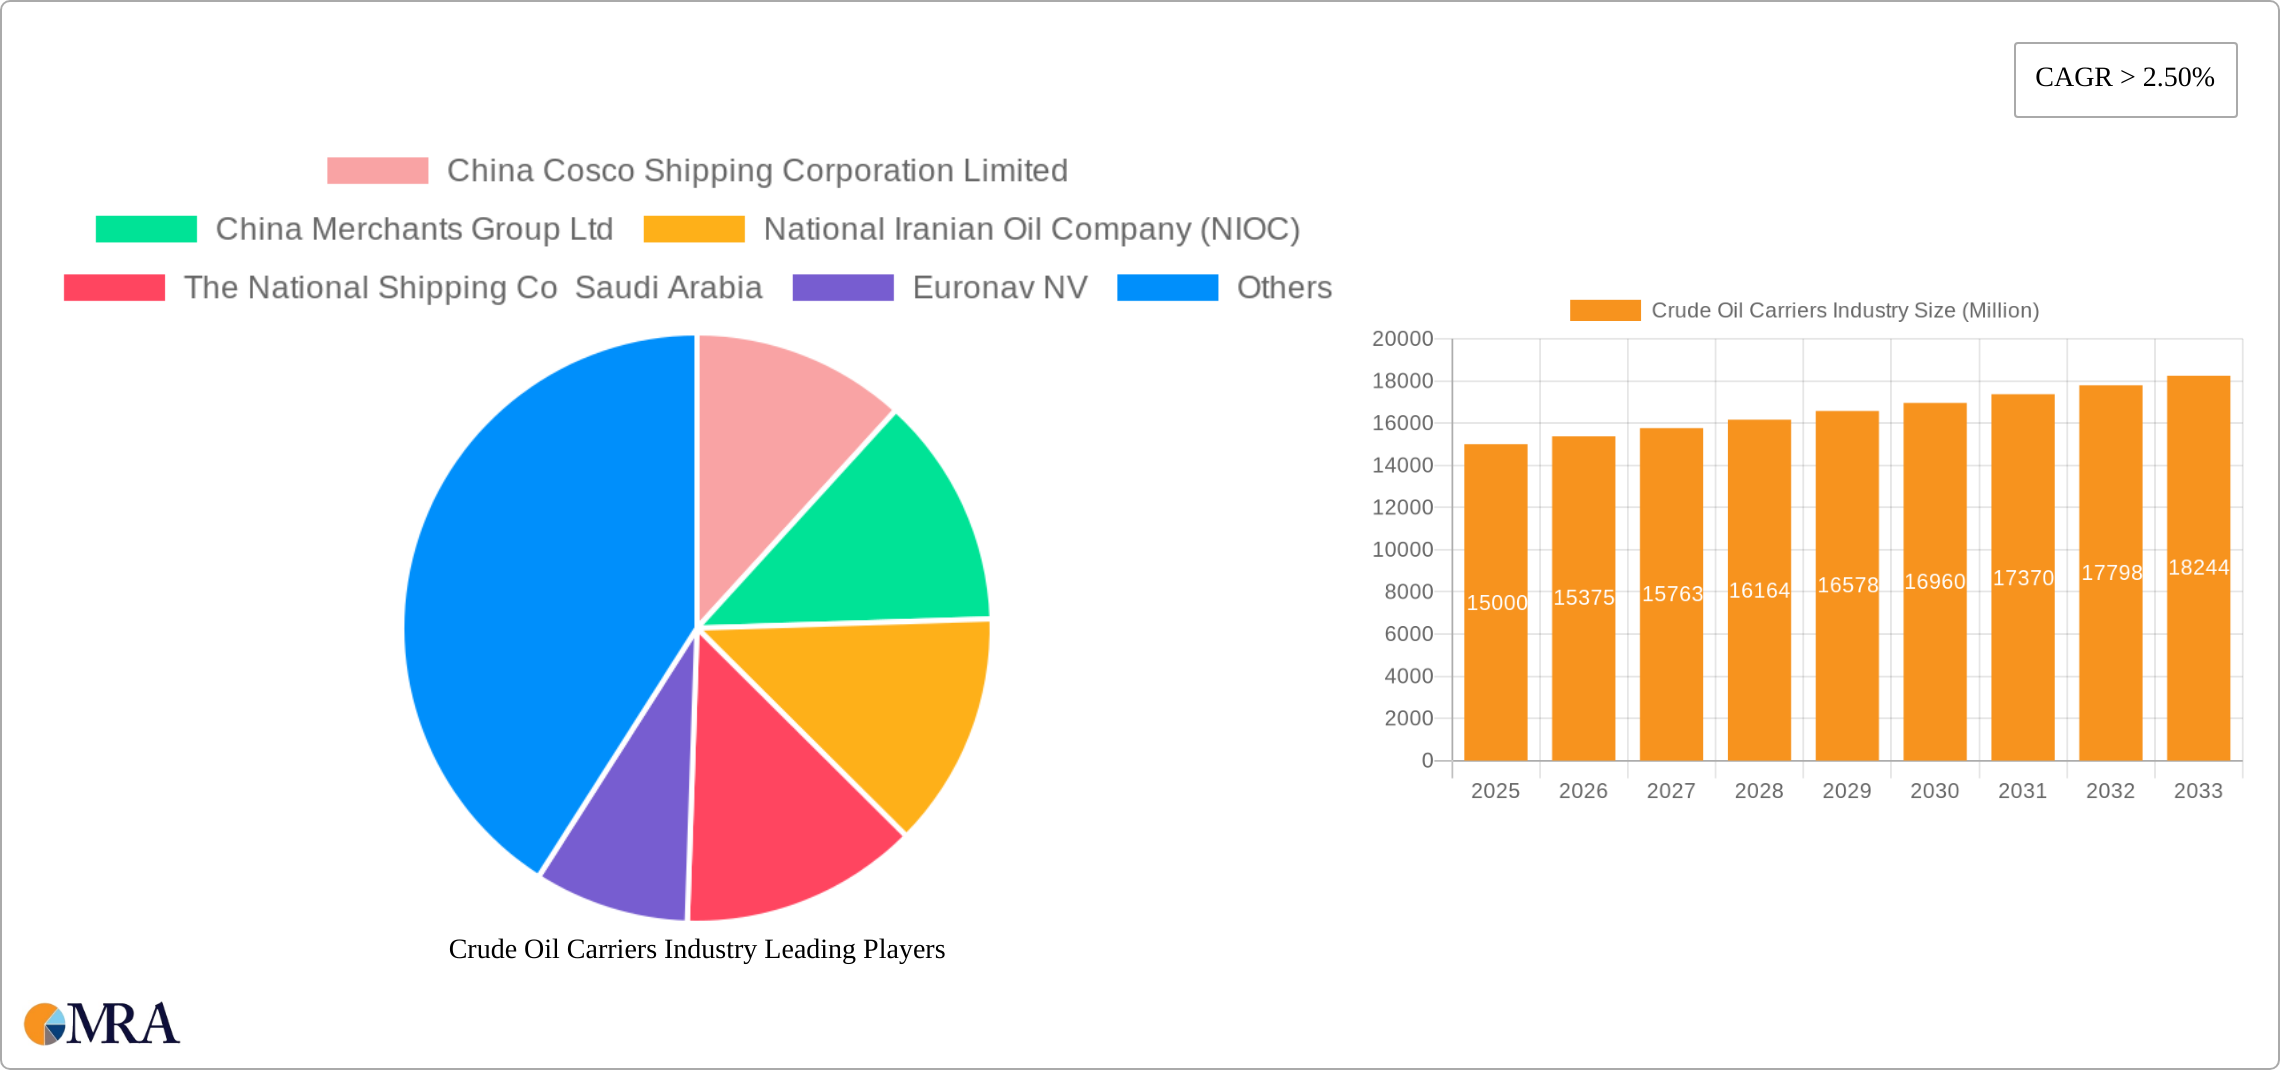
Task: Select the red National Shipping pie slice
Action: point(780,820)
